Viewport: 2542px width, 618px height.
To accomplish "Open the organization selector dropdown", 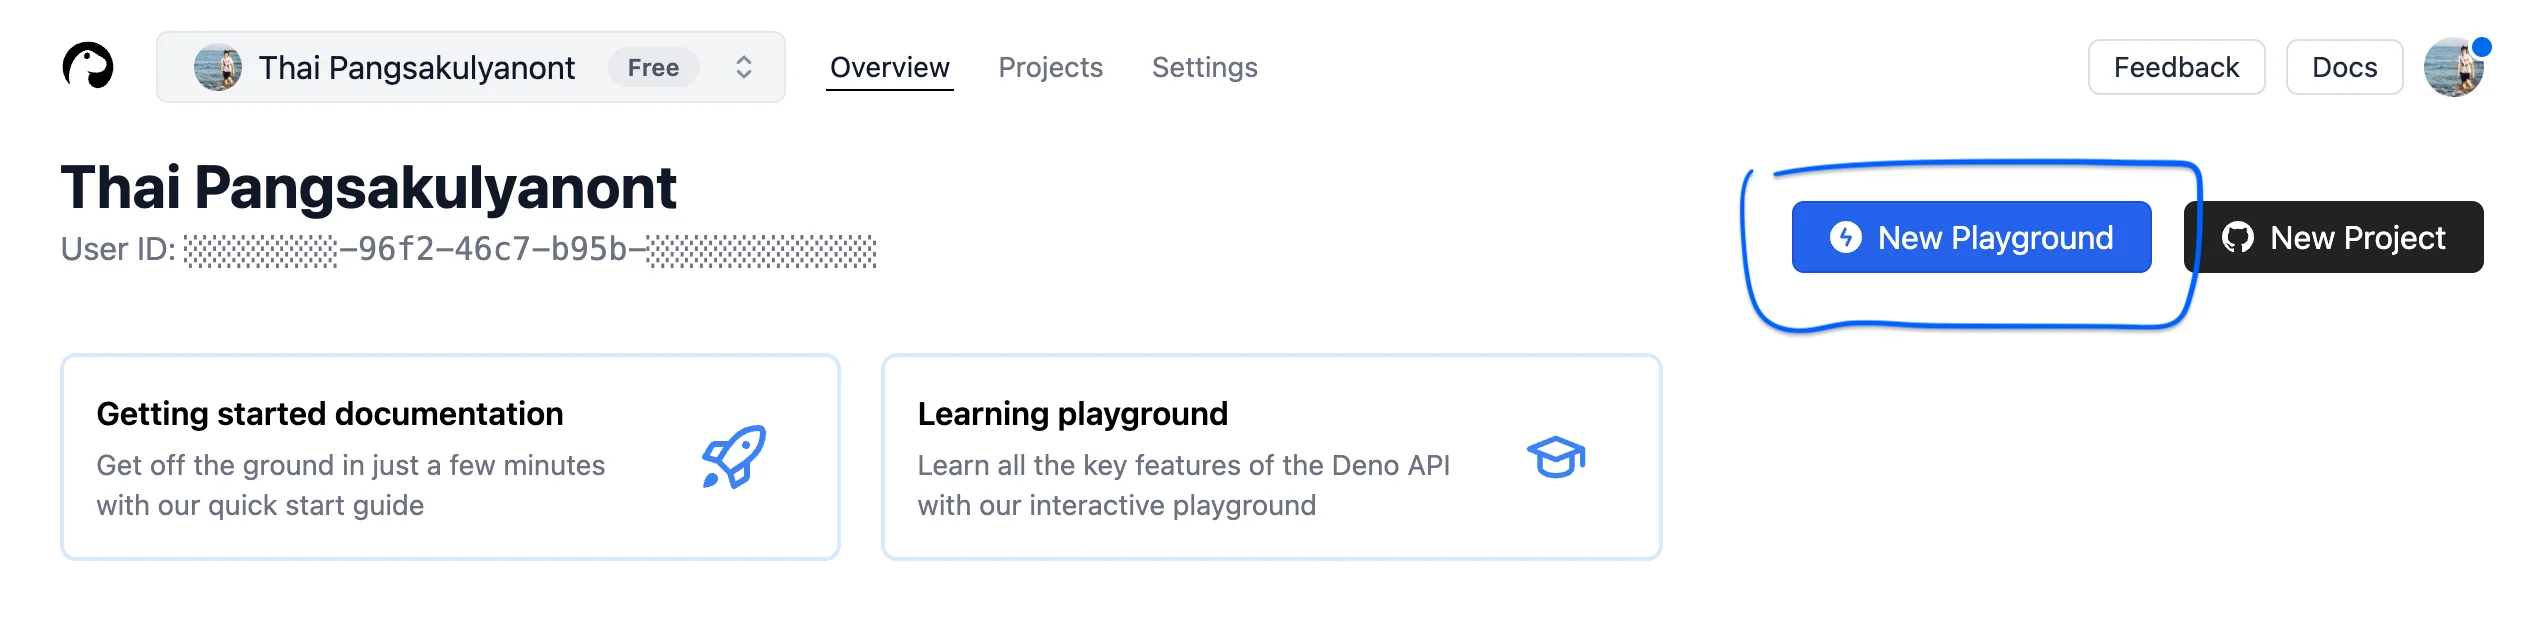I will coord(470,67).
